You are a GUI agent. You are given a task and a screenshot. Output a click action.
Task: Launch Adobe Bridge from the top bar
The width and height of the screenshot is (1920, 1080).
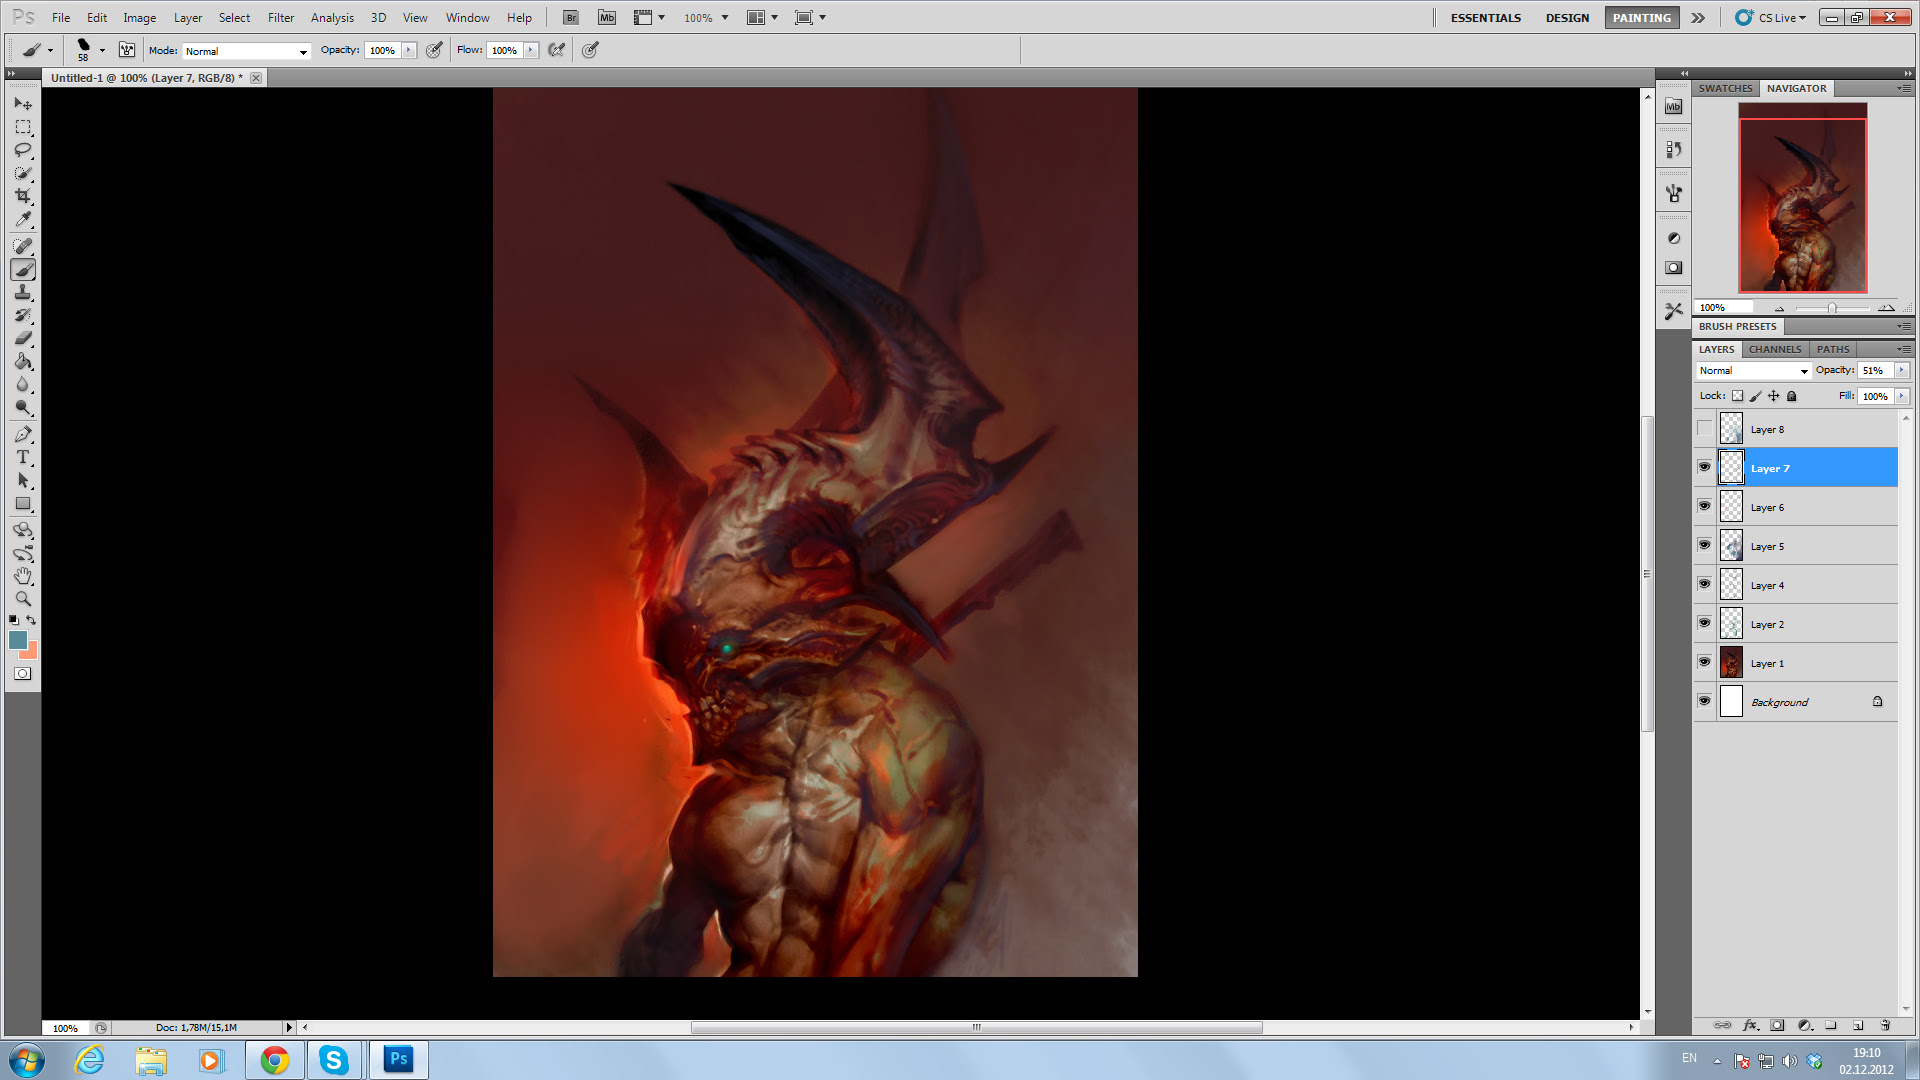click(x=570, y=18)
